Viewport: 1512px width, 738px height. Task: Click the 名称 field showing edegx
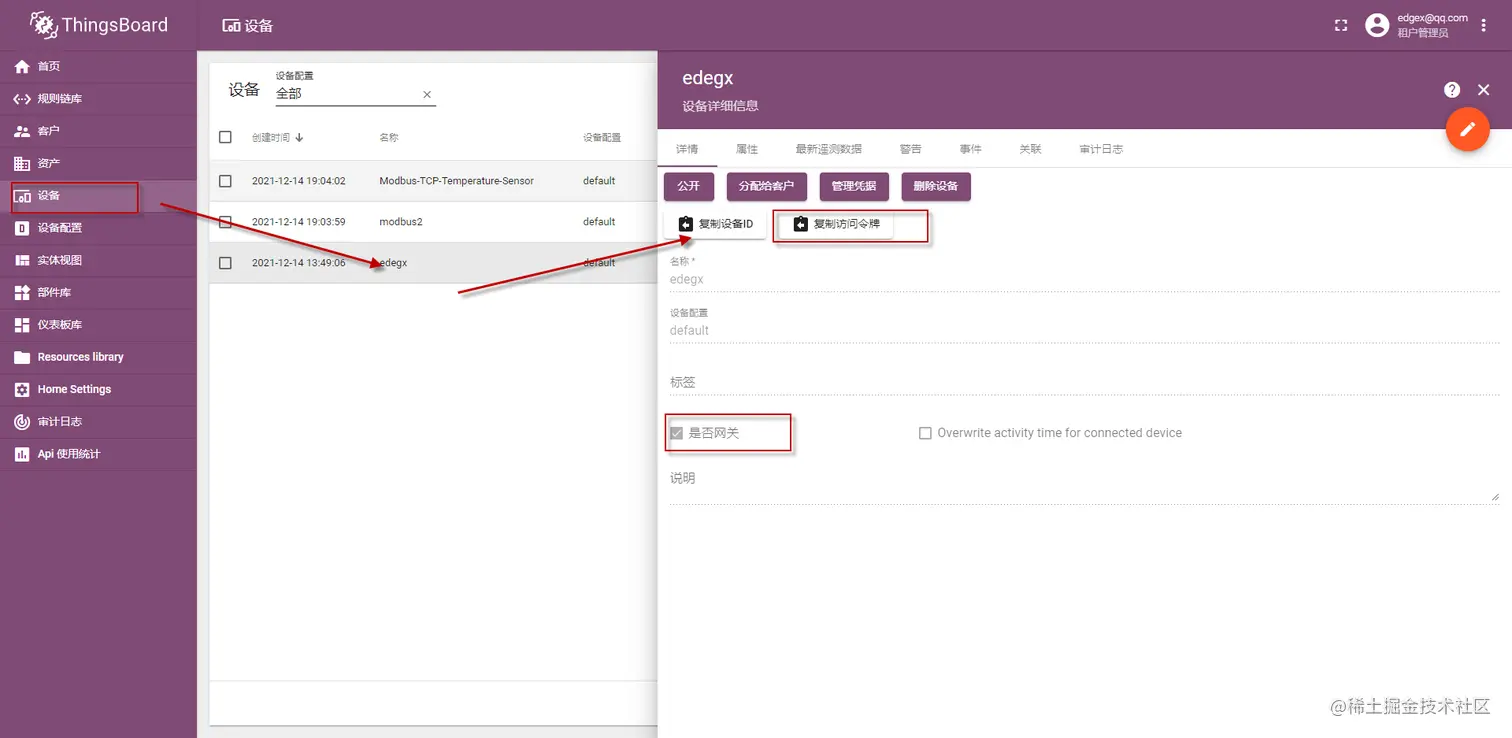(x=1084, y=279)
